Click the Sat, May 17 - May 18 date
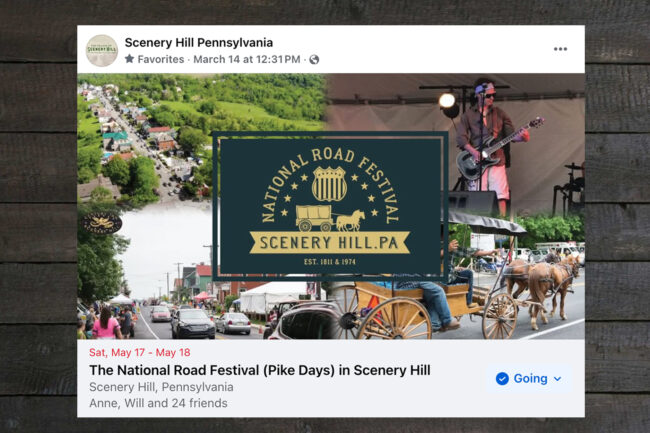 click(x=140, y=353)
